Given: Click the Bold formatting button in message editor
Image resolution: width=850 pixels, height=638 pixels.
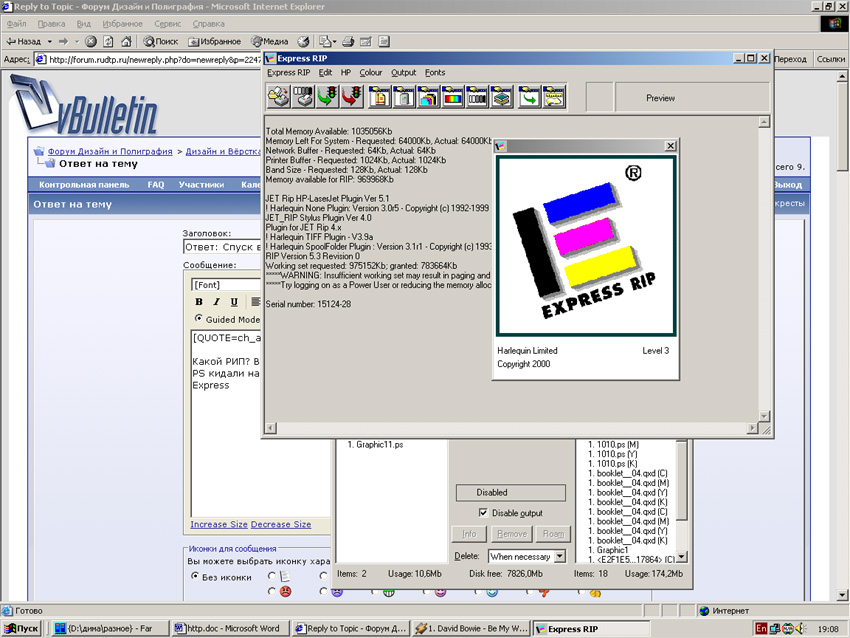Looking at the screenshot, I should click(199, 302).
